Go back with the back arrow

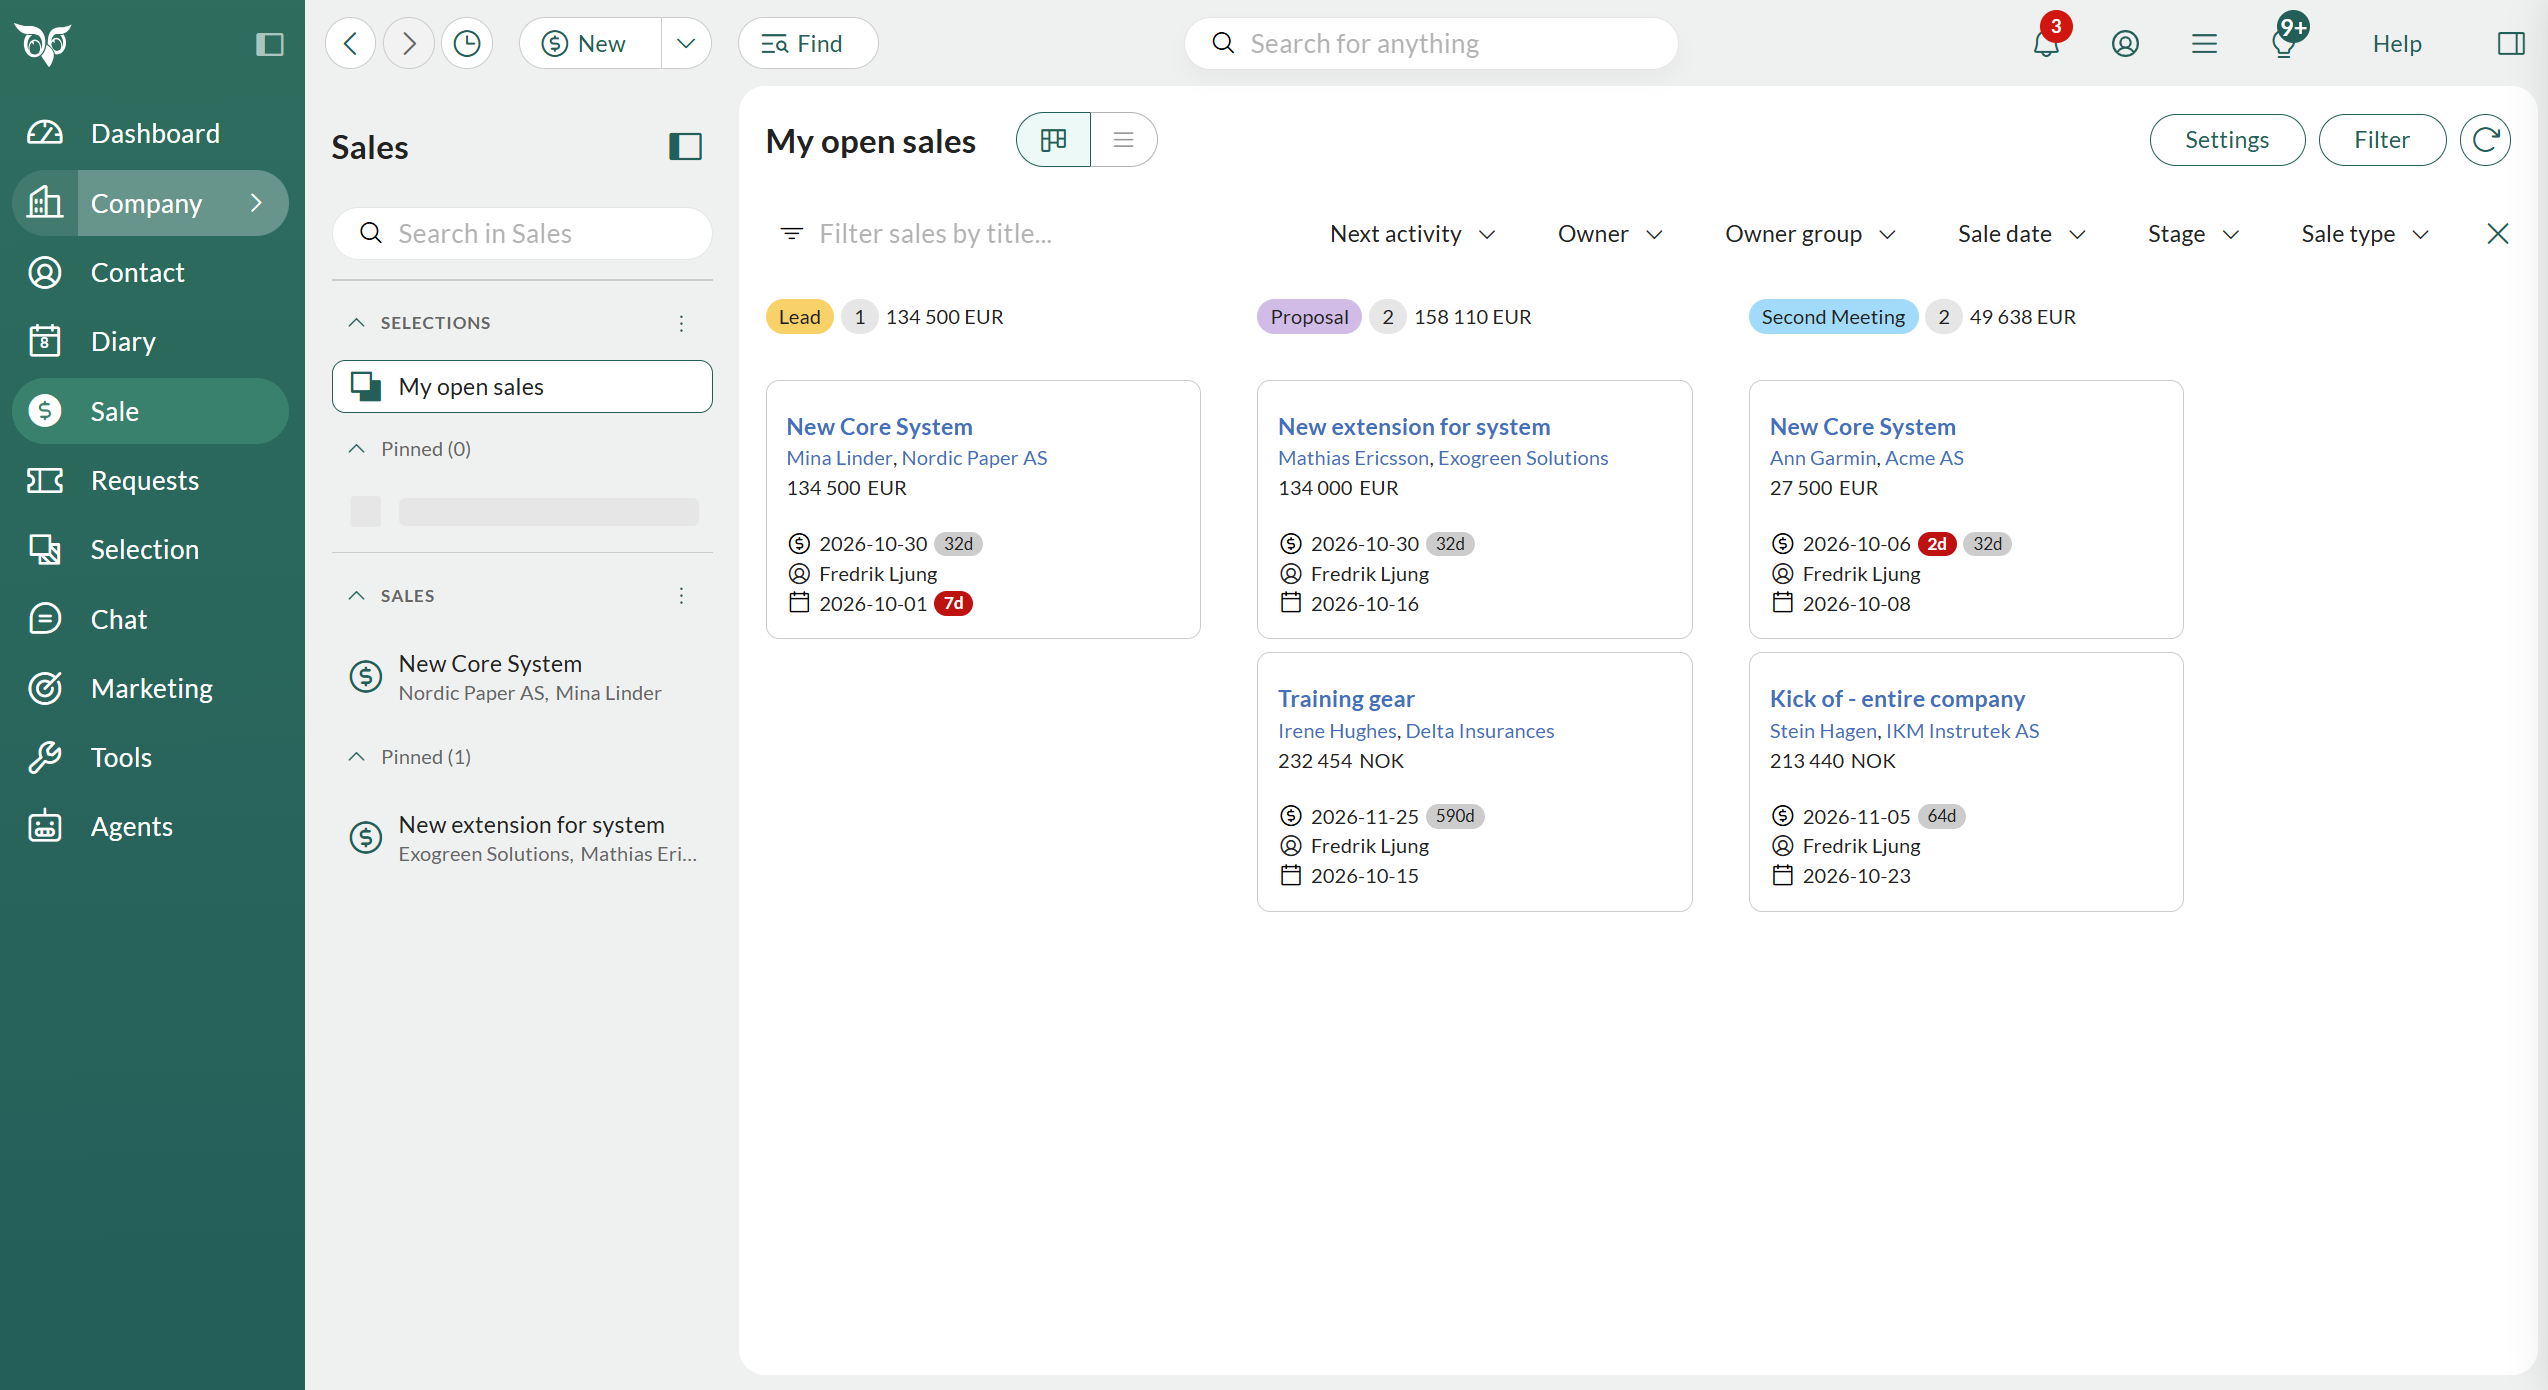(x=350, y=44)
